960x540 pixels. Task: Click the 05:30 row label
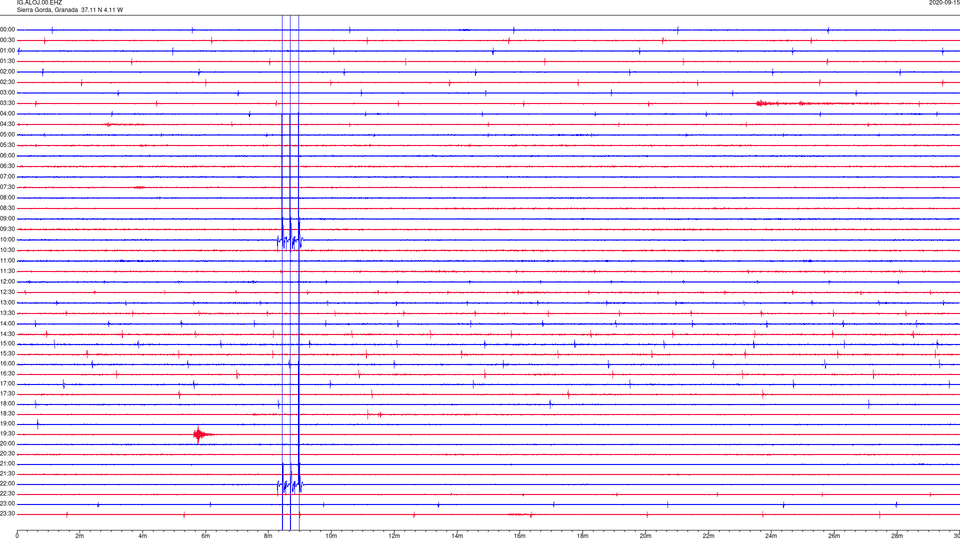click(8, 145)
